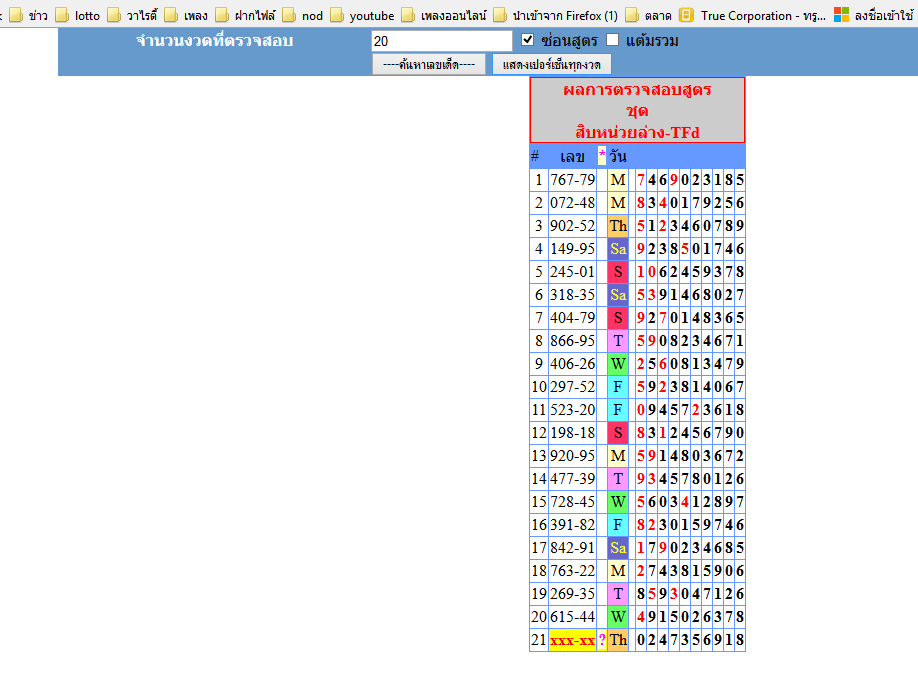Enable the แต้มรวม checkbox
This screenshot has width=918, height=680.
tap(612, 40)
